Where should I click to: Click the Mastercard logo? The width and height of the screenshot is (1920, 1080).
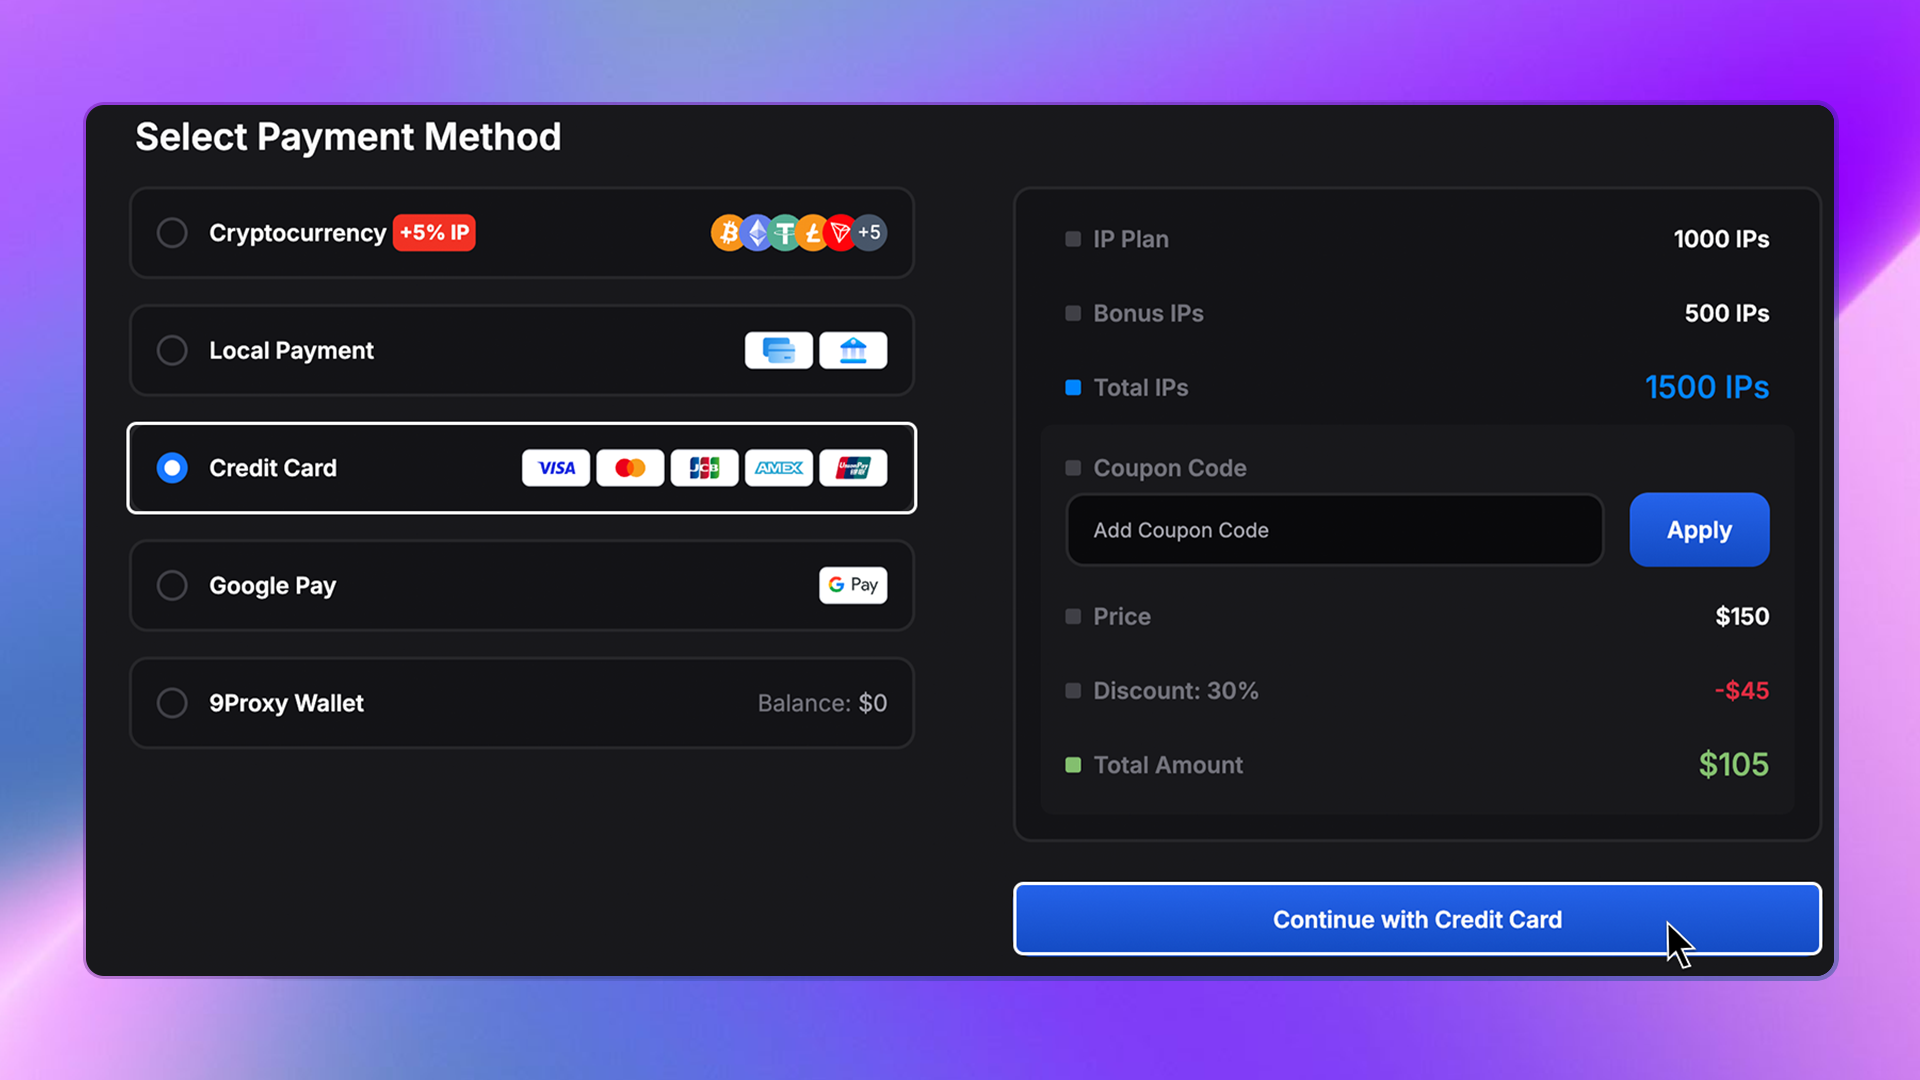pos(630,468)
